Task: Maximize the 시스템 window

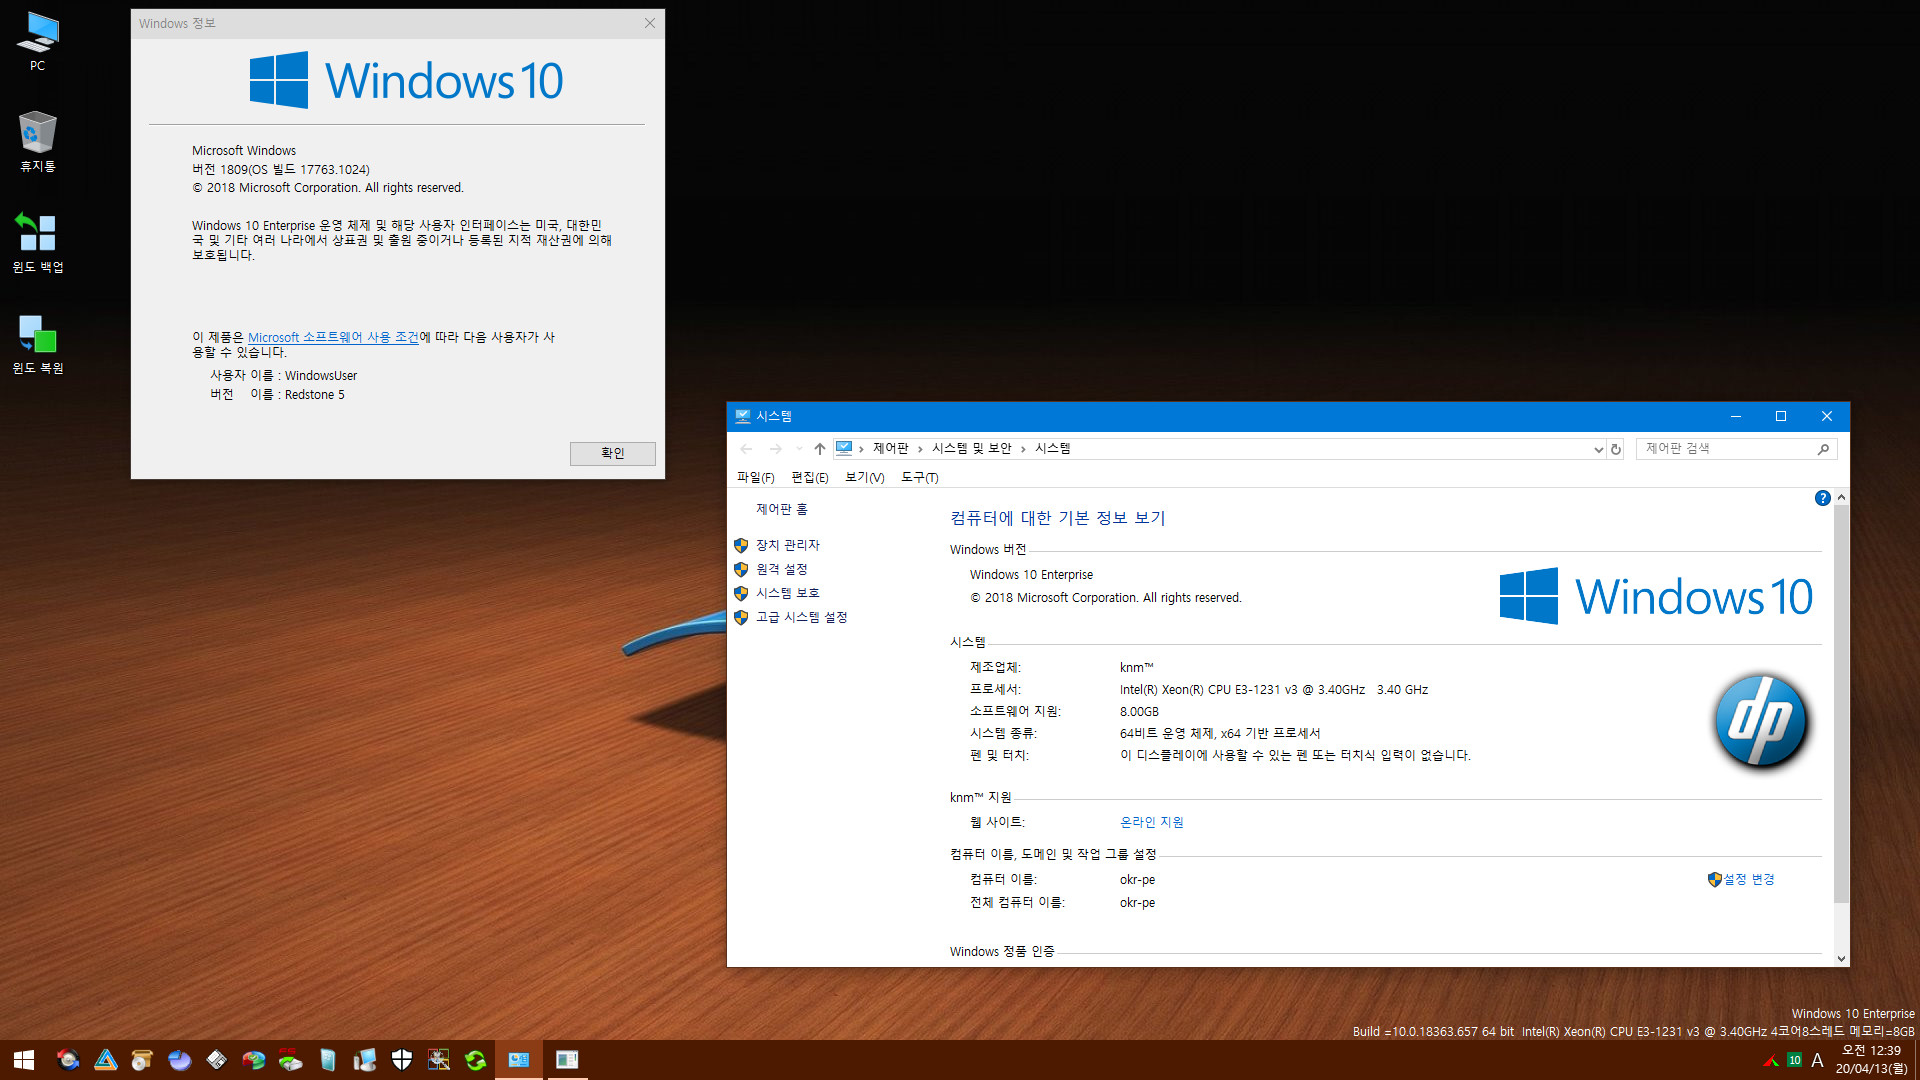Action: (1780, 416)
